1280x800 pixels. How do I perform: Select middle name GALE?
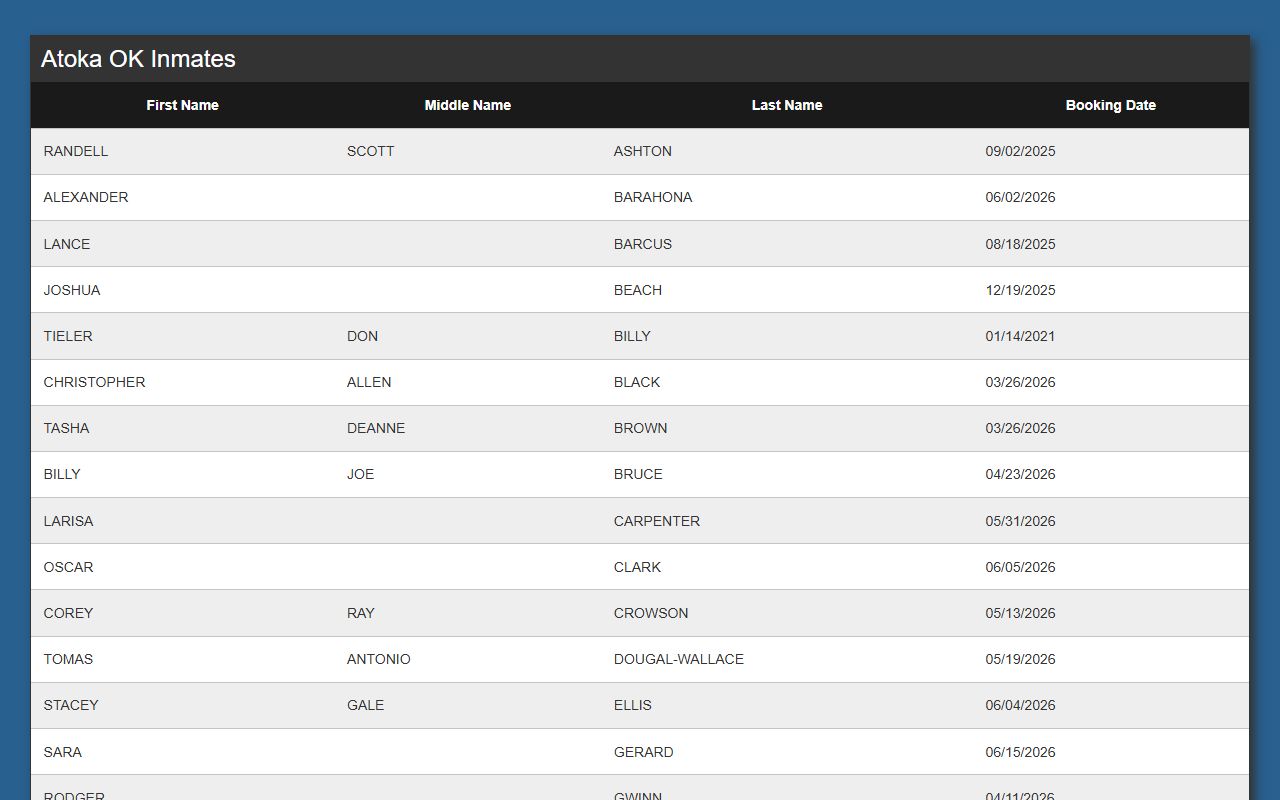(366, 705)
